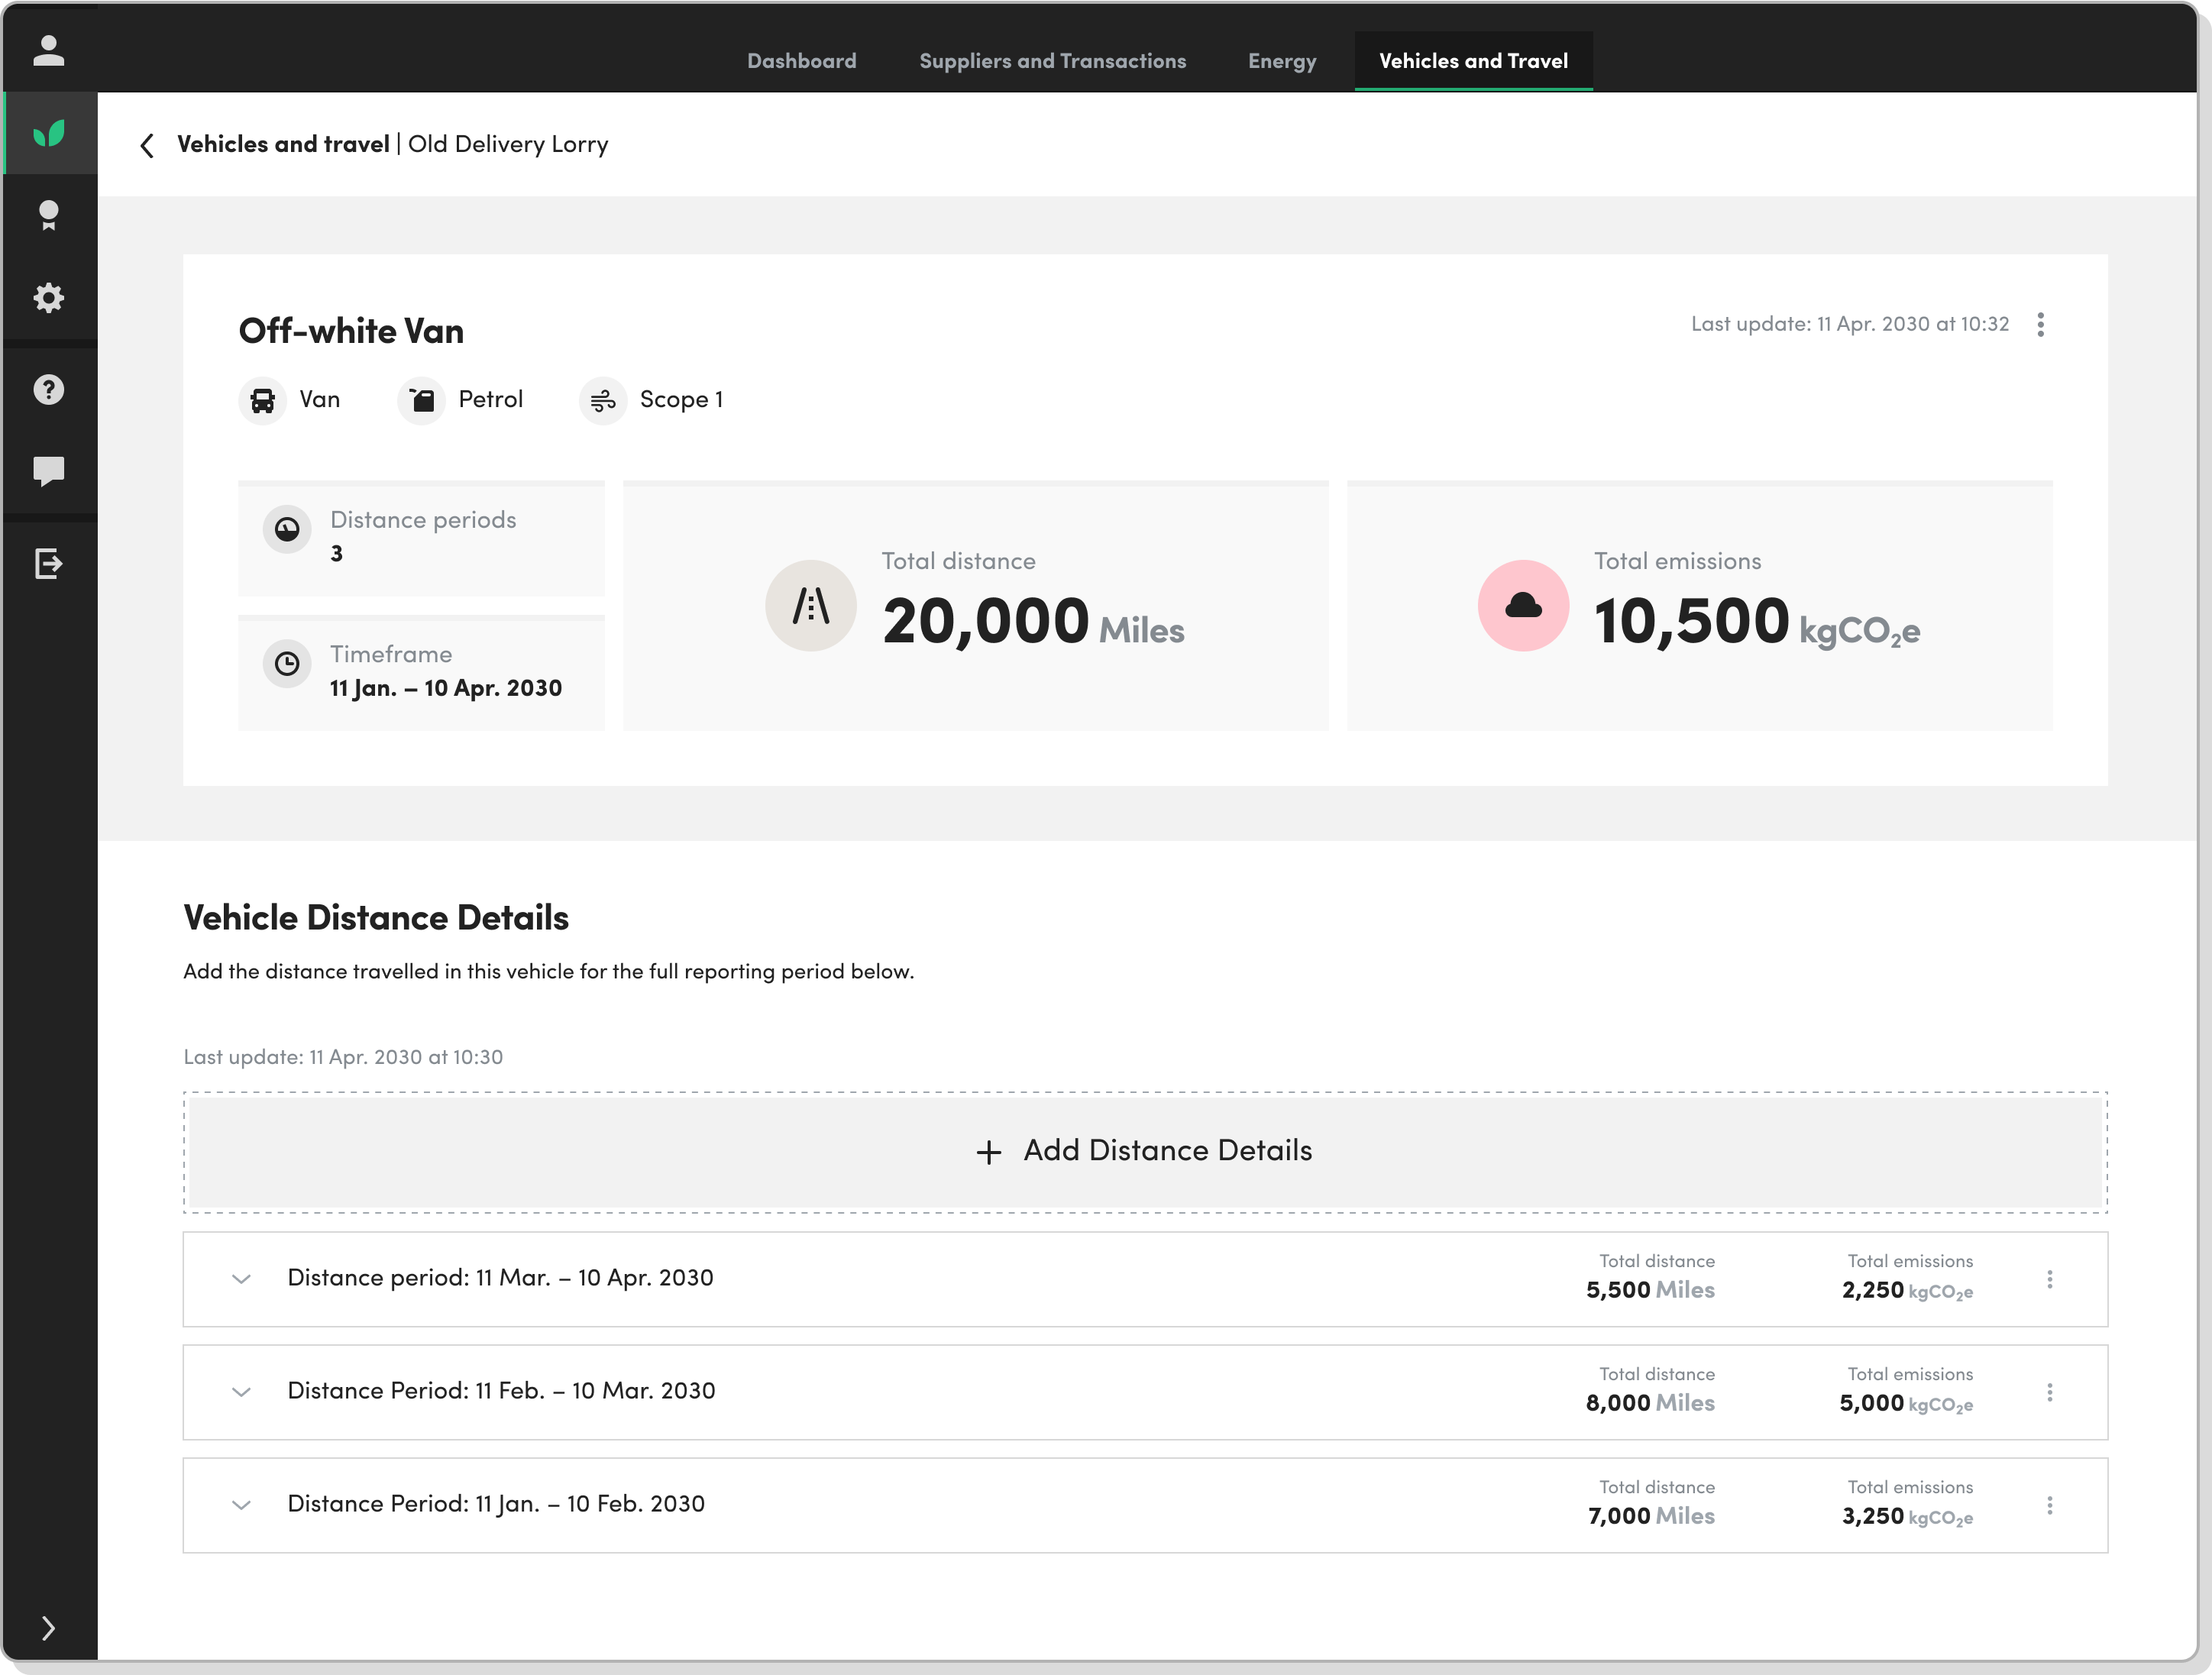The image size is (2212, 1675).
Task: Click the Scope 1 wind icon
Action: [x=603, y=400]
